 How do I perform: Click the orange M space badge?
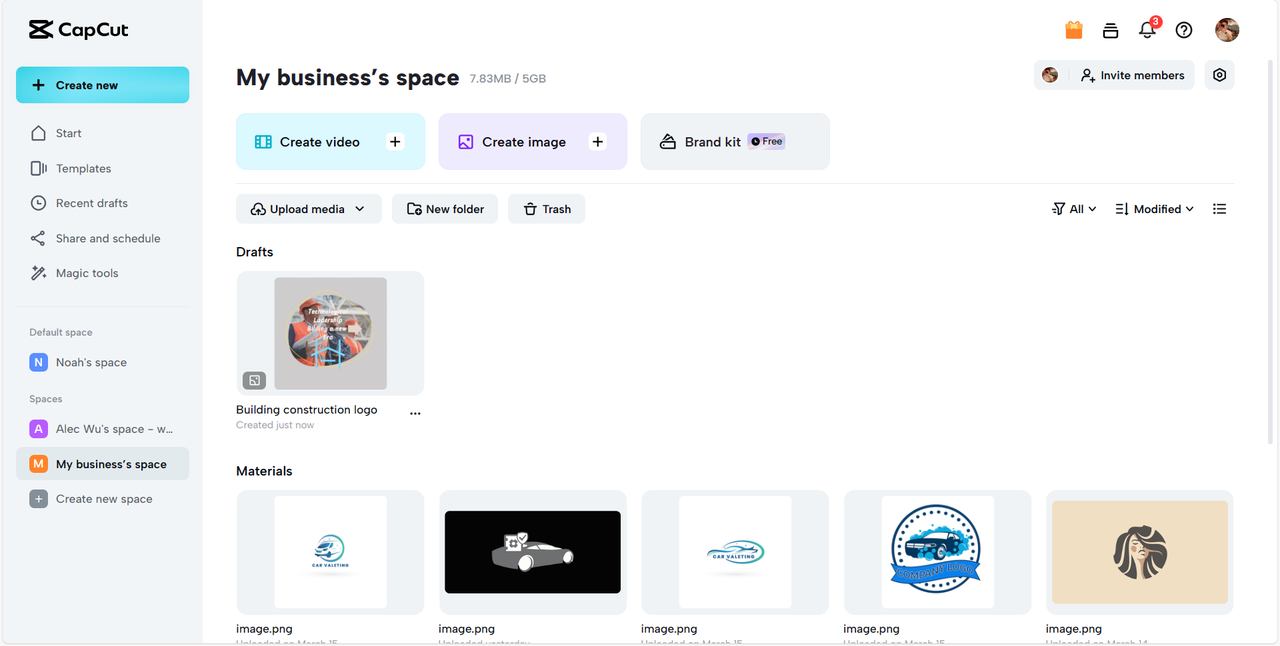[38, 464]
